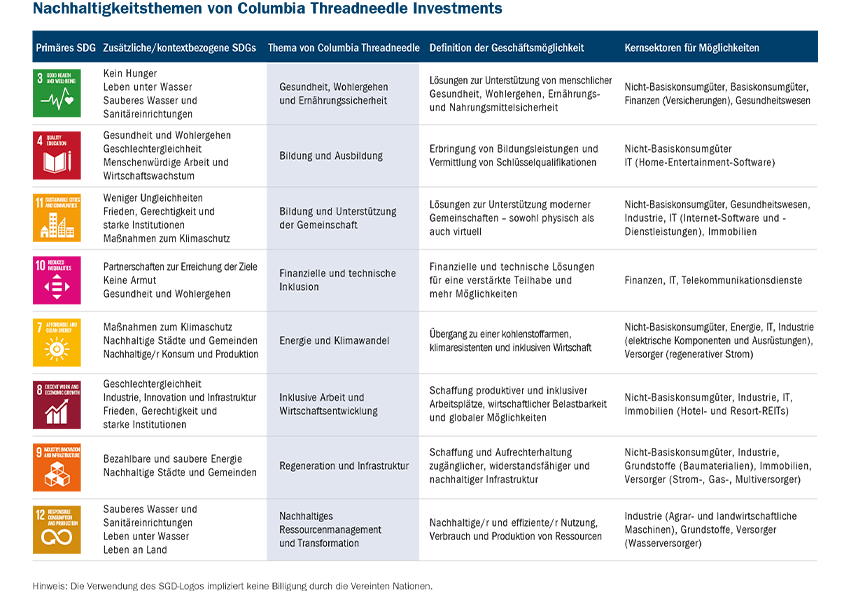Screen dimensions: 850x600
Task: Select 'Bildung und Unterstützung der Gemeinschaft' cell
Action: click(343, 218)
